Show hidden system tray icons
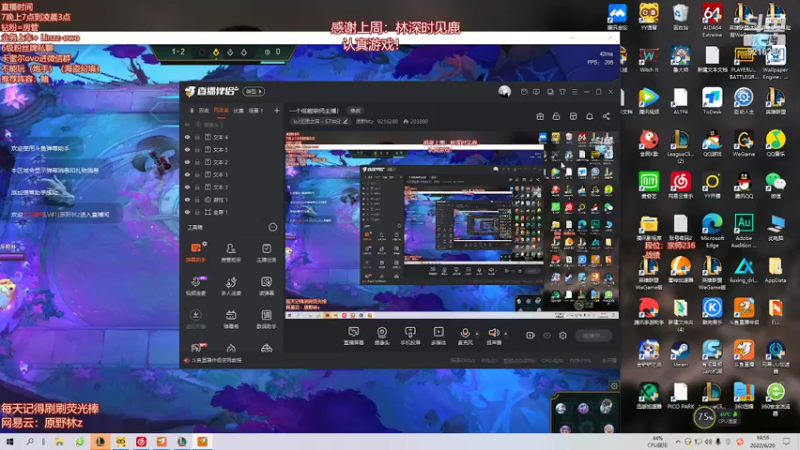800x450 pixels. tap(678, 442)
